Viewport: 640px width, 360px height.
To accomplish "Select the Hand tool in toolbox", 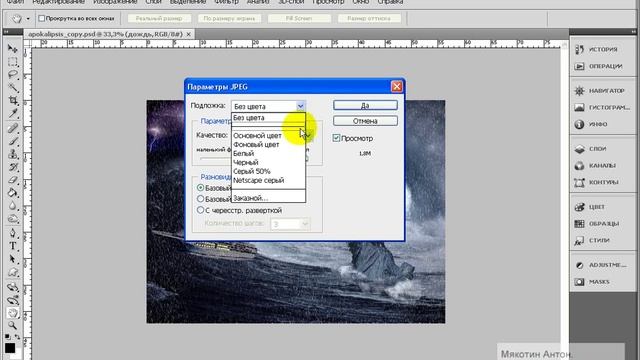I will [x=13, y=313].
